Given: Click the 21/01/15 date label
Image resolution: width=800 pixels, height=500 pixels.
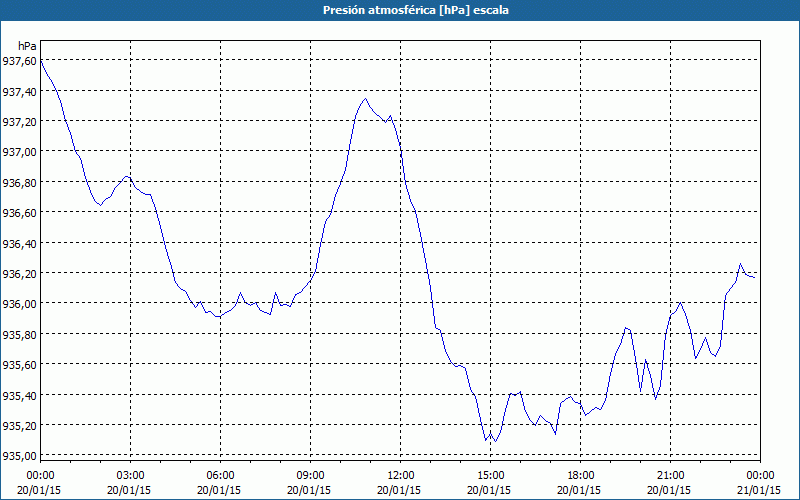Looking at the screenshot, I should pyautogui.click(x=760, y=490).
